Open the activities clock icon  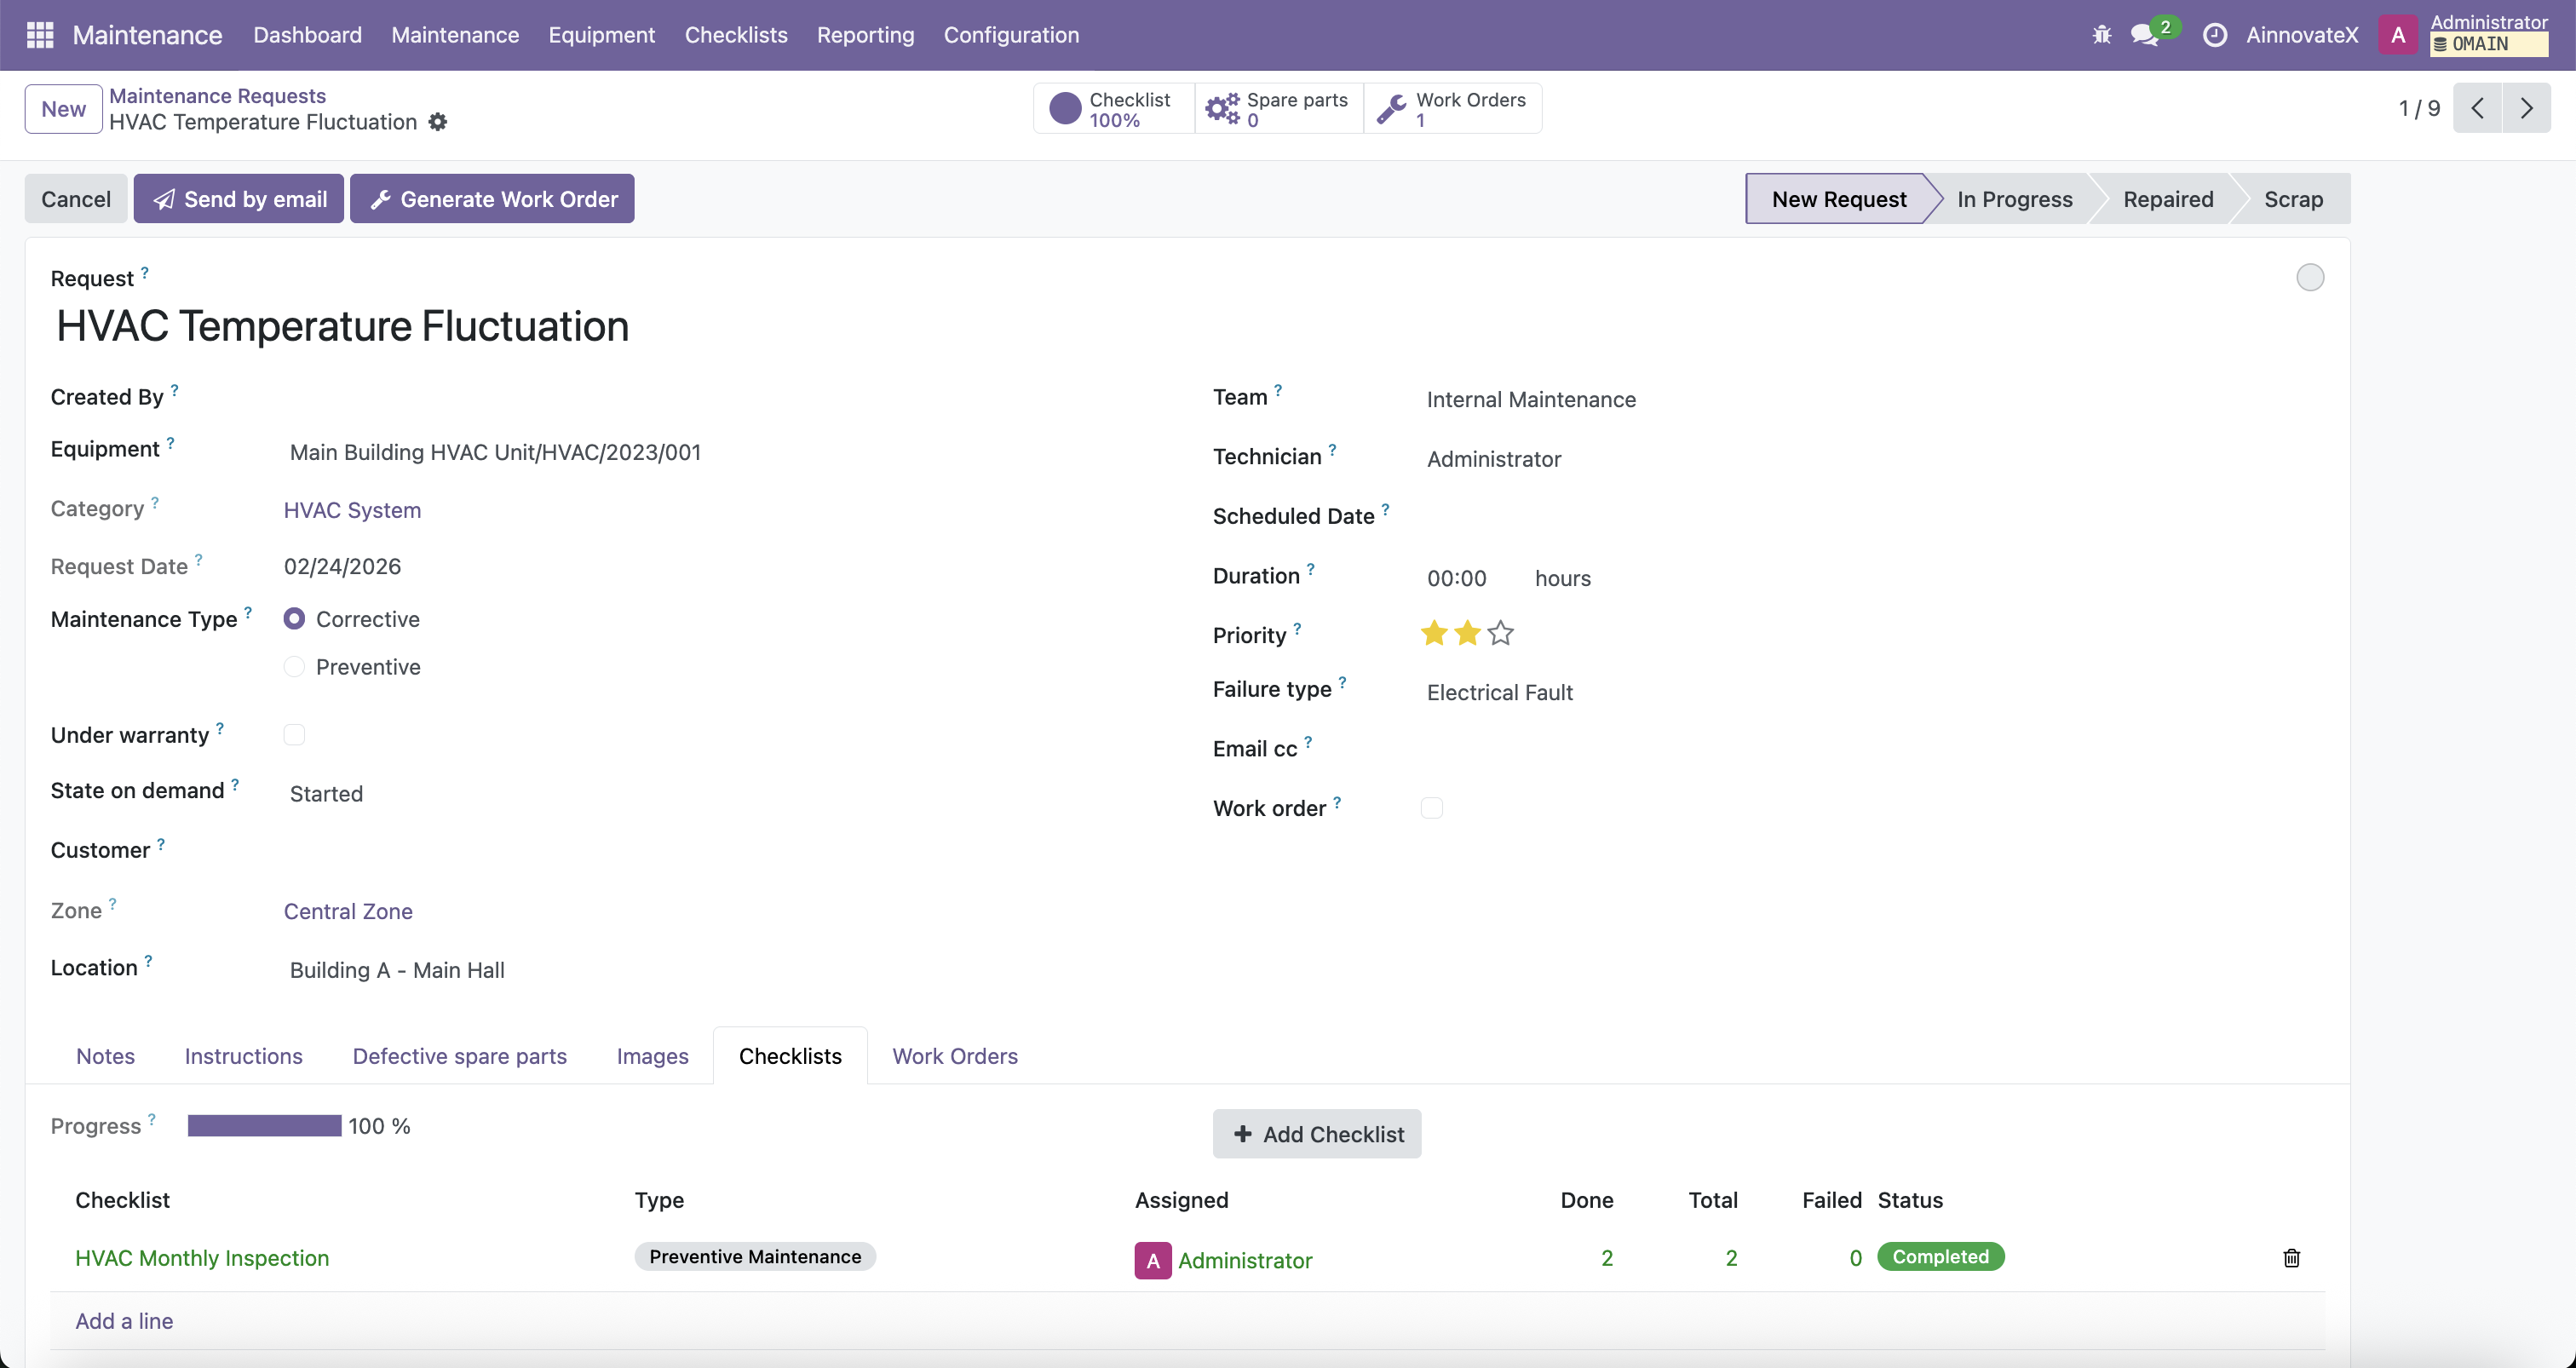click(2215, 35)
